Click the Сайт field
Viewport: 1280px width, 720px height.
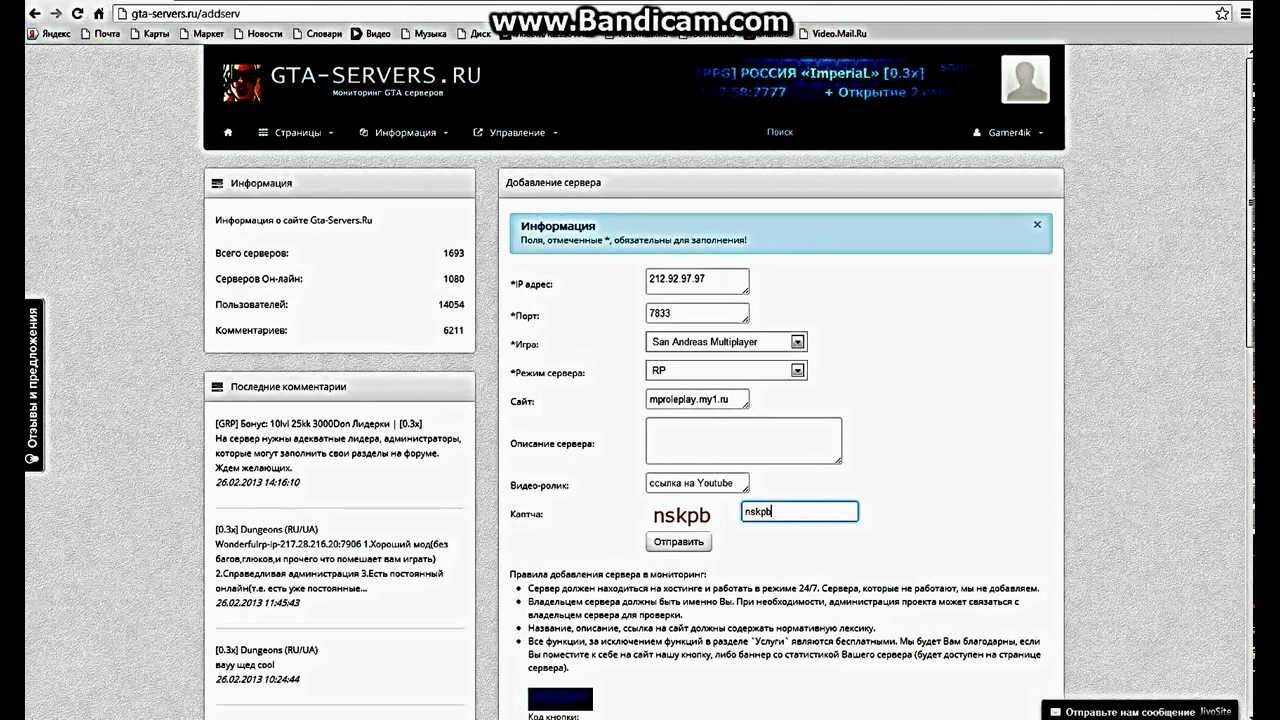click(x=697, y=400)
